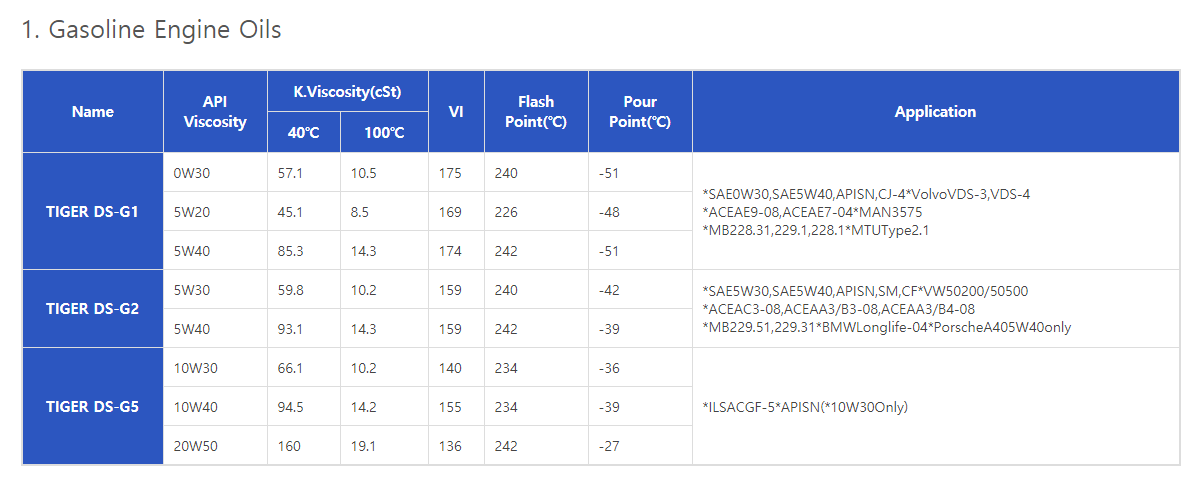Click the Pour Point(℃) column header
The width and height of the screenshot is (1200, 496).
click(x=640, y=112)
